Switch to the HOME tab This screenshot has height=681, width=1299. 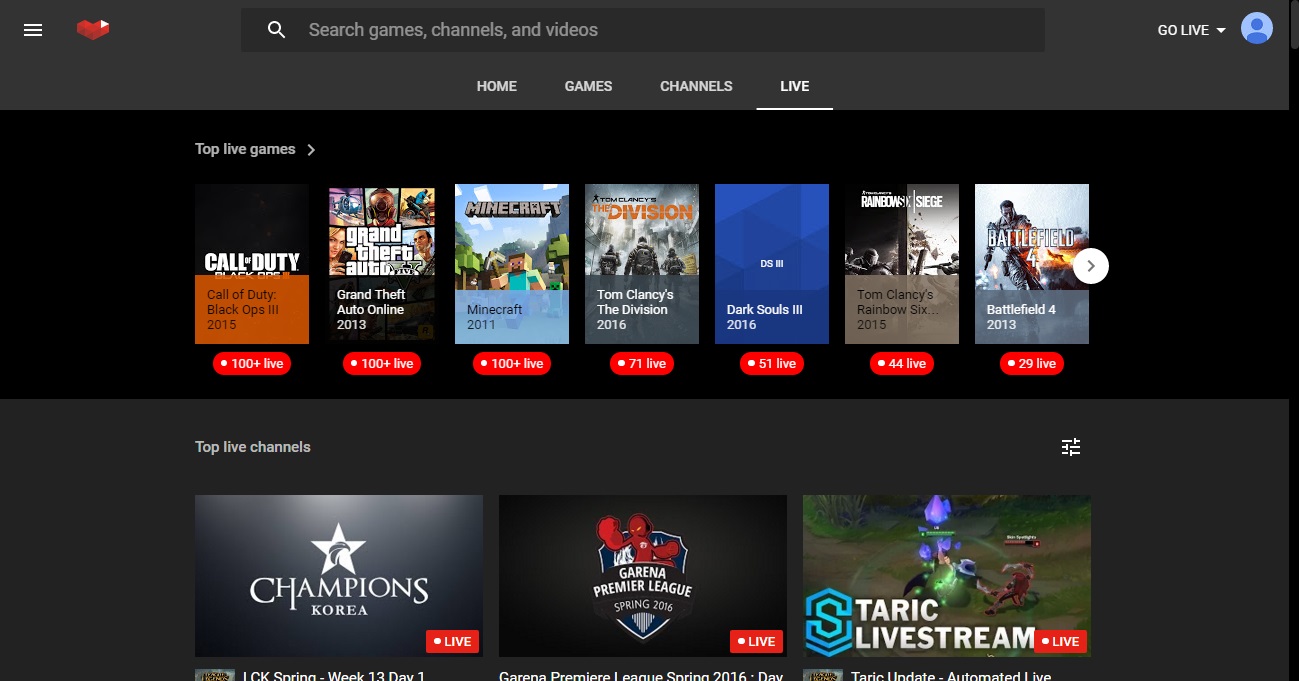(497, 86)
